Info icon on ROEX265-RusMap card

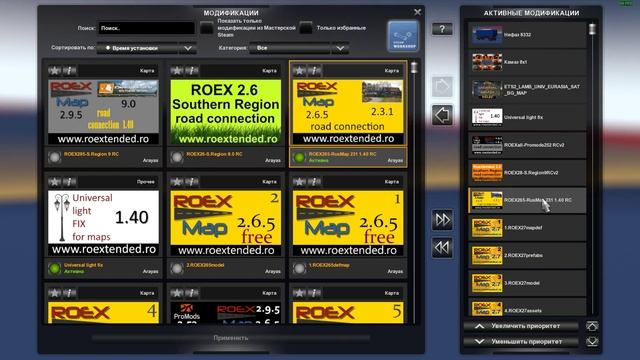pos(314,71)
